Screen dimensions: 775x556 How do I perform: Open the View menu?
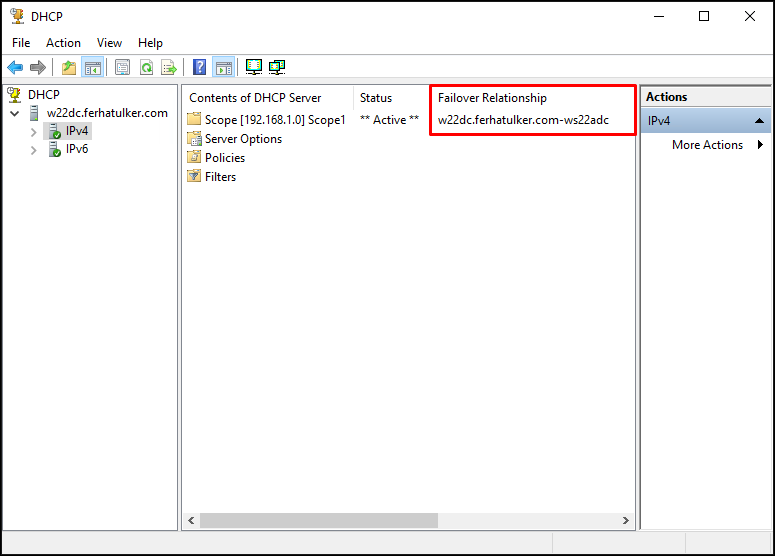(109, 43)
